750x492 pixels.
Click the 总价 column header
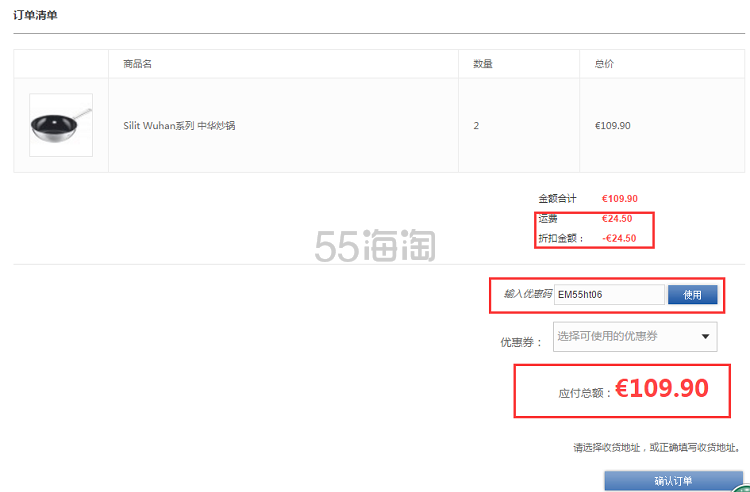click(x=604, y=64)
